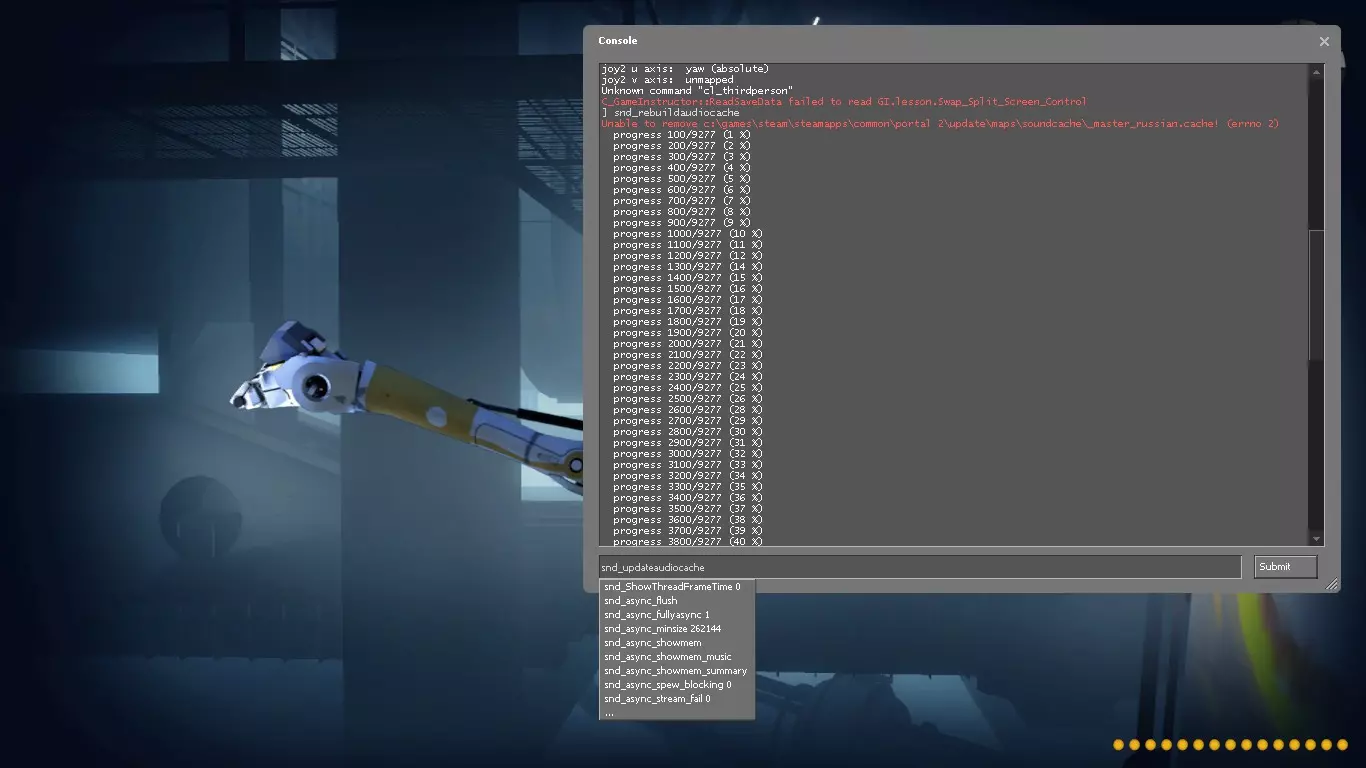This screenshot has width=1366, height=768.
Task: Select snd_async_minsize 262144 suggestion
Action: [x=662, y=629]
